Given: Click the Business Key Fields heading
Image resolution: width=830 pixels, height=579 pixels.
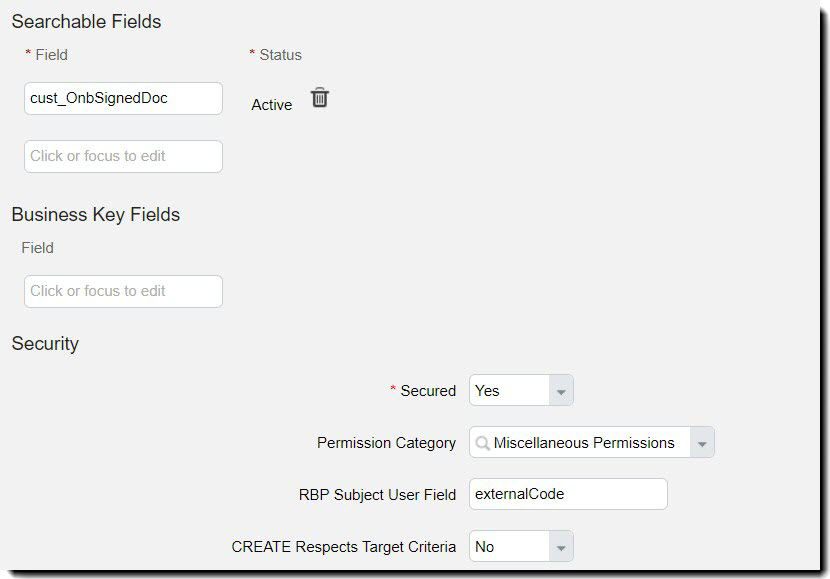Looking at the screenshot, I should [x=96, y=214].
